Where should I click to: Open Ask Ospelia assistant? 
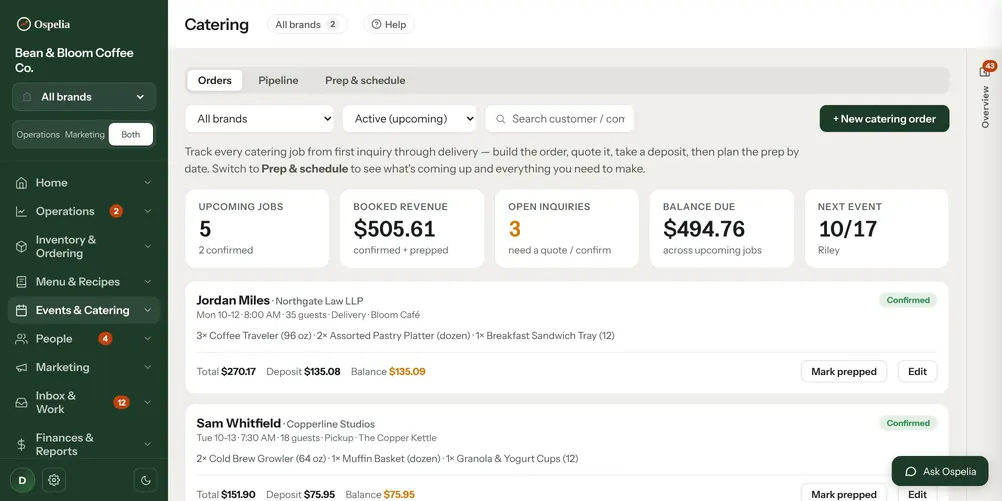tap(940, 472)
